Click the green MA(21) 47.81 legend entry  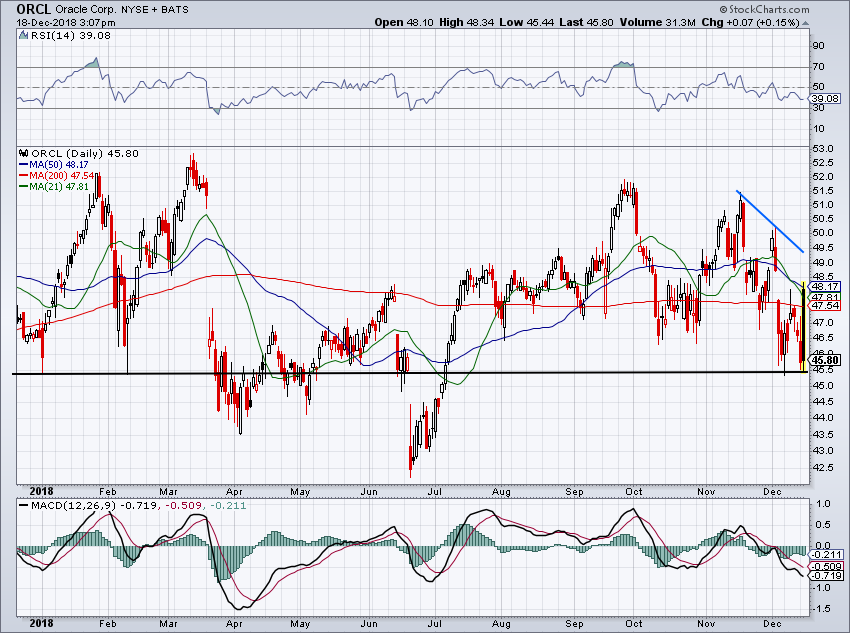coord(53,186)
